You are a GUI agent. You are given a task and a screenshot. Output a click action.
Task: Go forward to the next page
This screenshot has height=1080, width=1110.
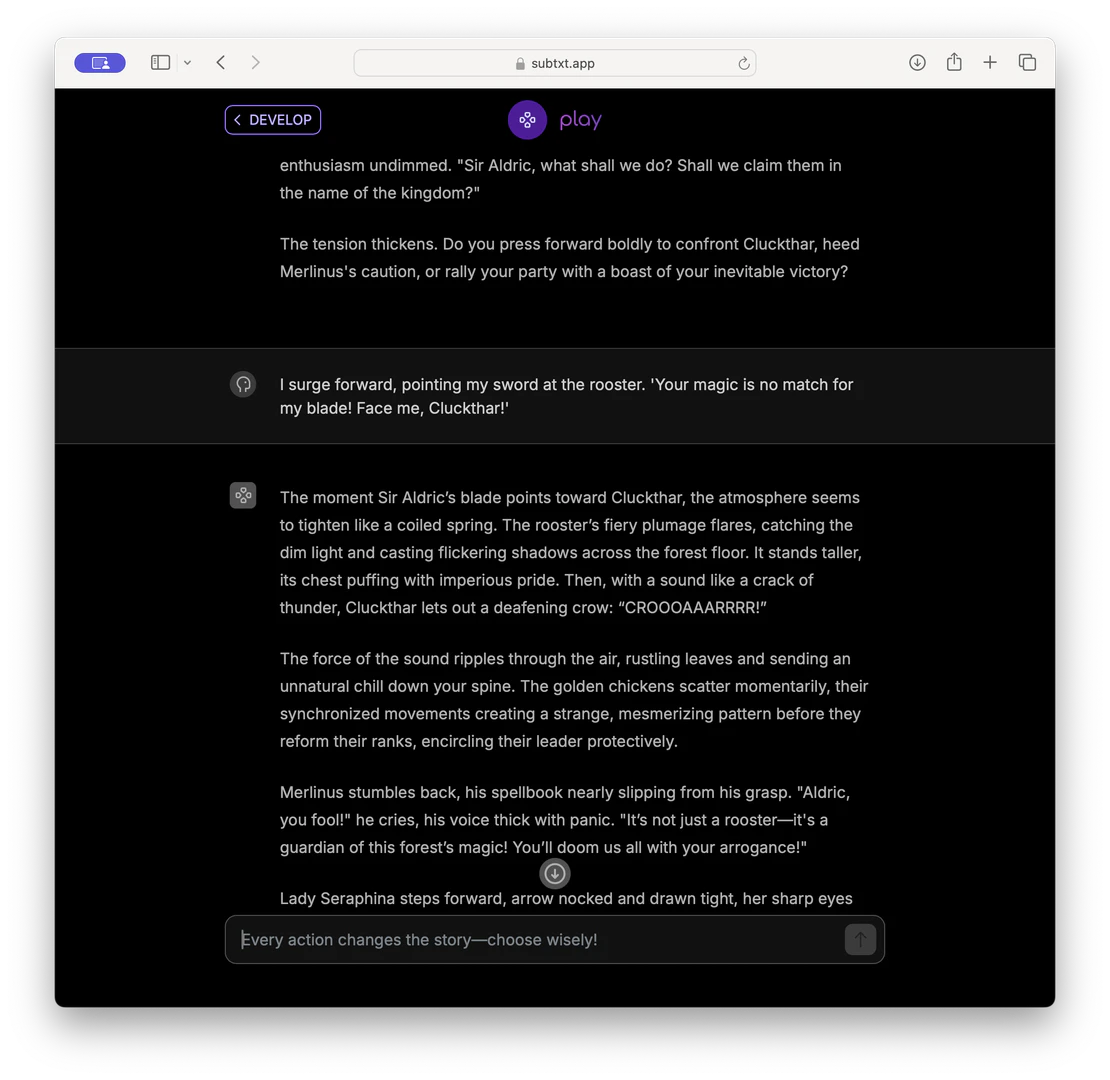(256, 63)
